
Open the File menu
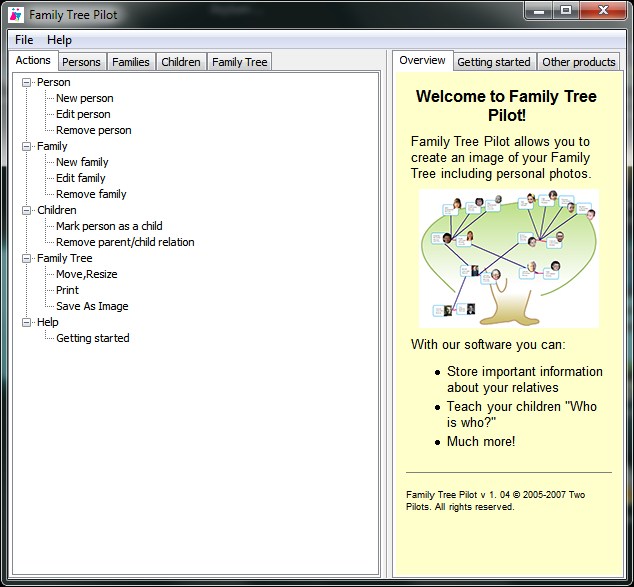[24, 40]
